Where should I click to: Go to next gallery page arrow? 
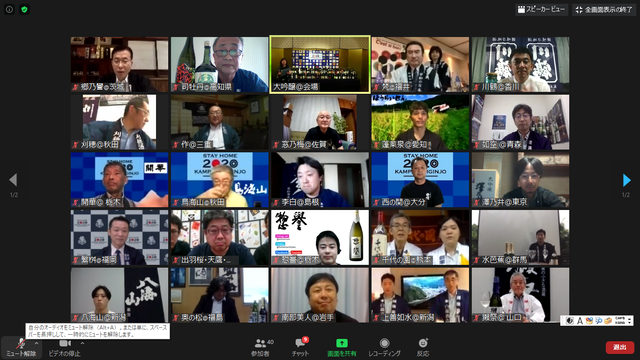point(627,180)
